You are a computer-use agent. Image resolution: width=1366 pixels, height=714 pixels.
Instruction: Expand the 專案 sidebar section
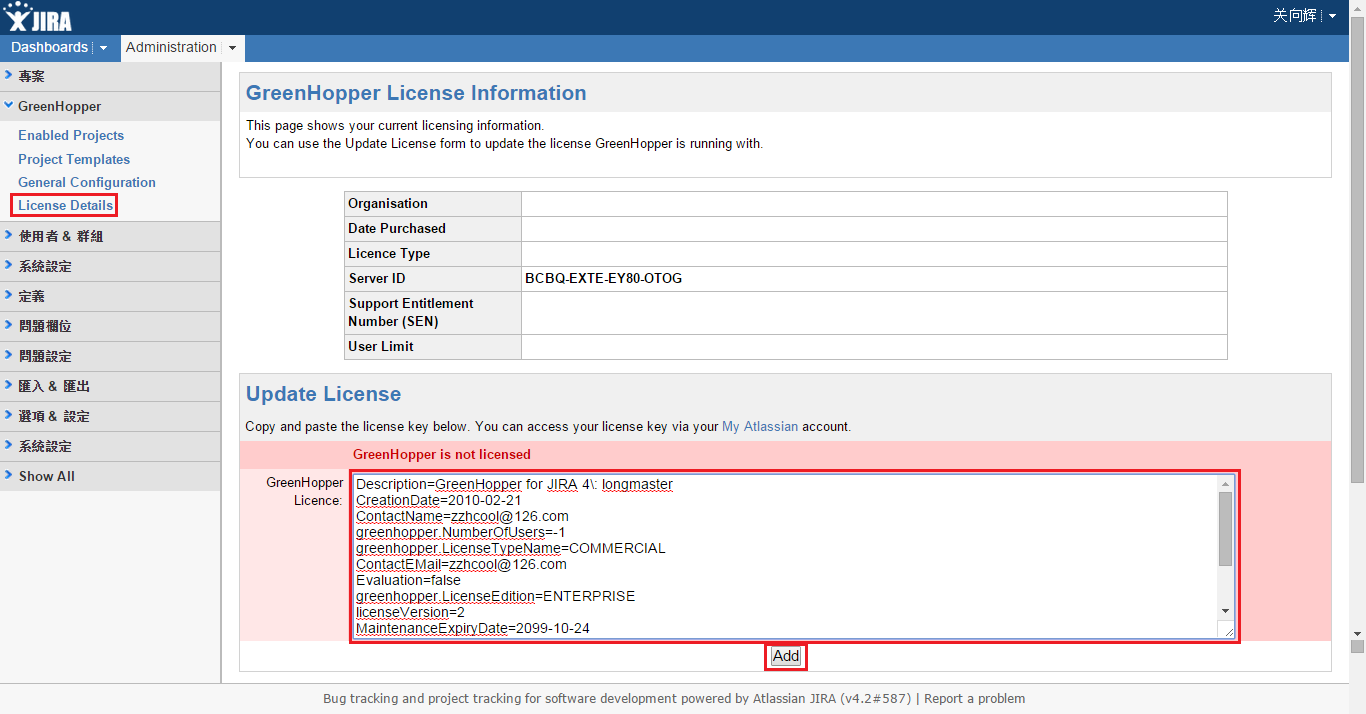110,76
